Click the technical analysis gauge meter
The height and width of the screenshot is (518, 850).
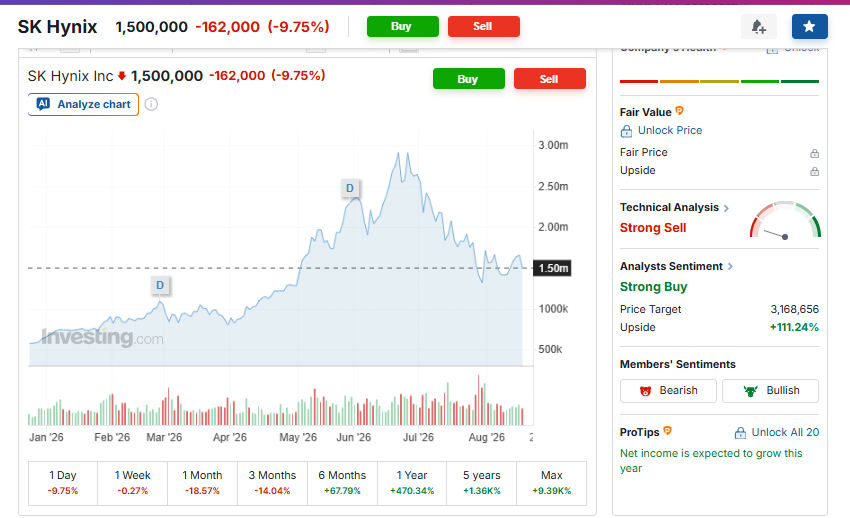(x=785, y=219)
